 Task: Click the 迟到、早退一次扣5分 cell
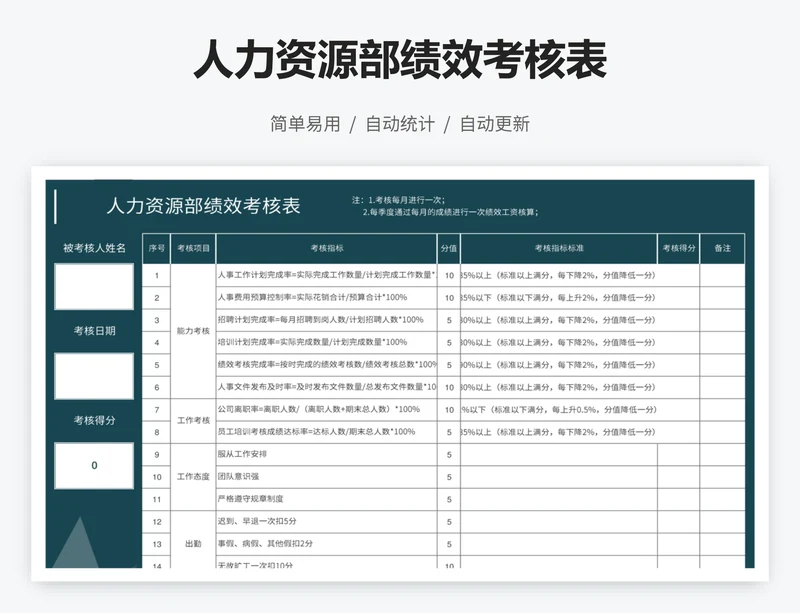click(327, 522)
